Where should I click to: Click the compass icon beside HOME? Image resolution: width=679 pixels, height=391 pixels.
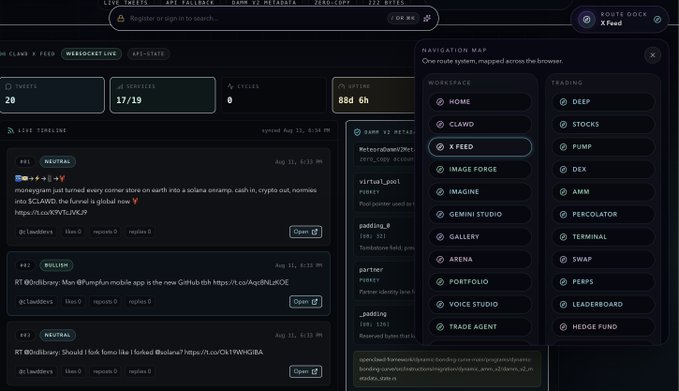coord(440,102)
